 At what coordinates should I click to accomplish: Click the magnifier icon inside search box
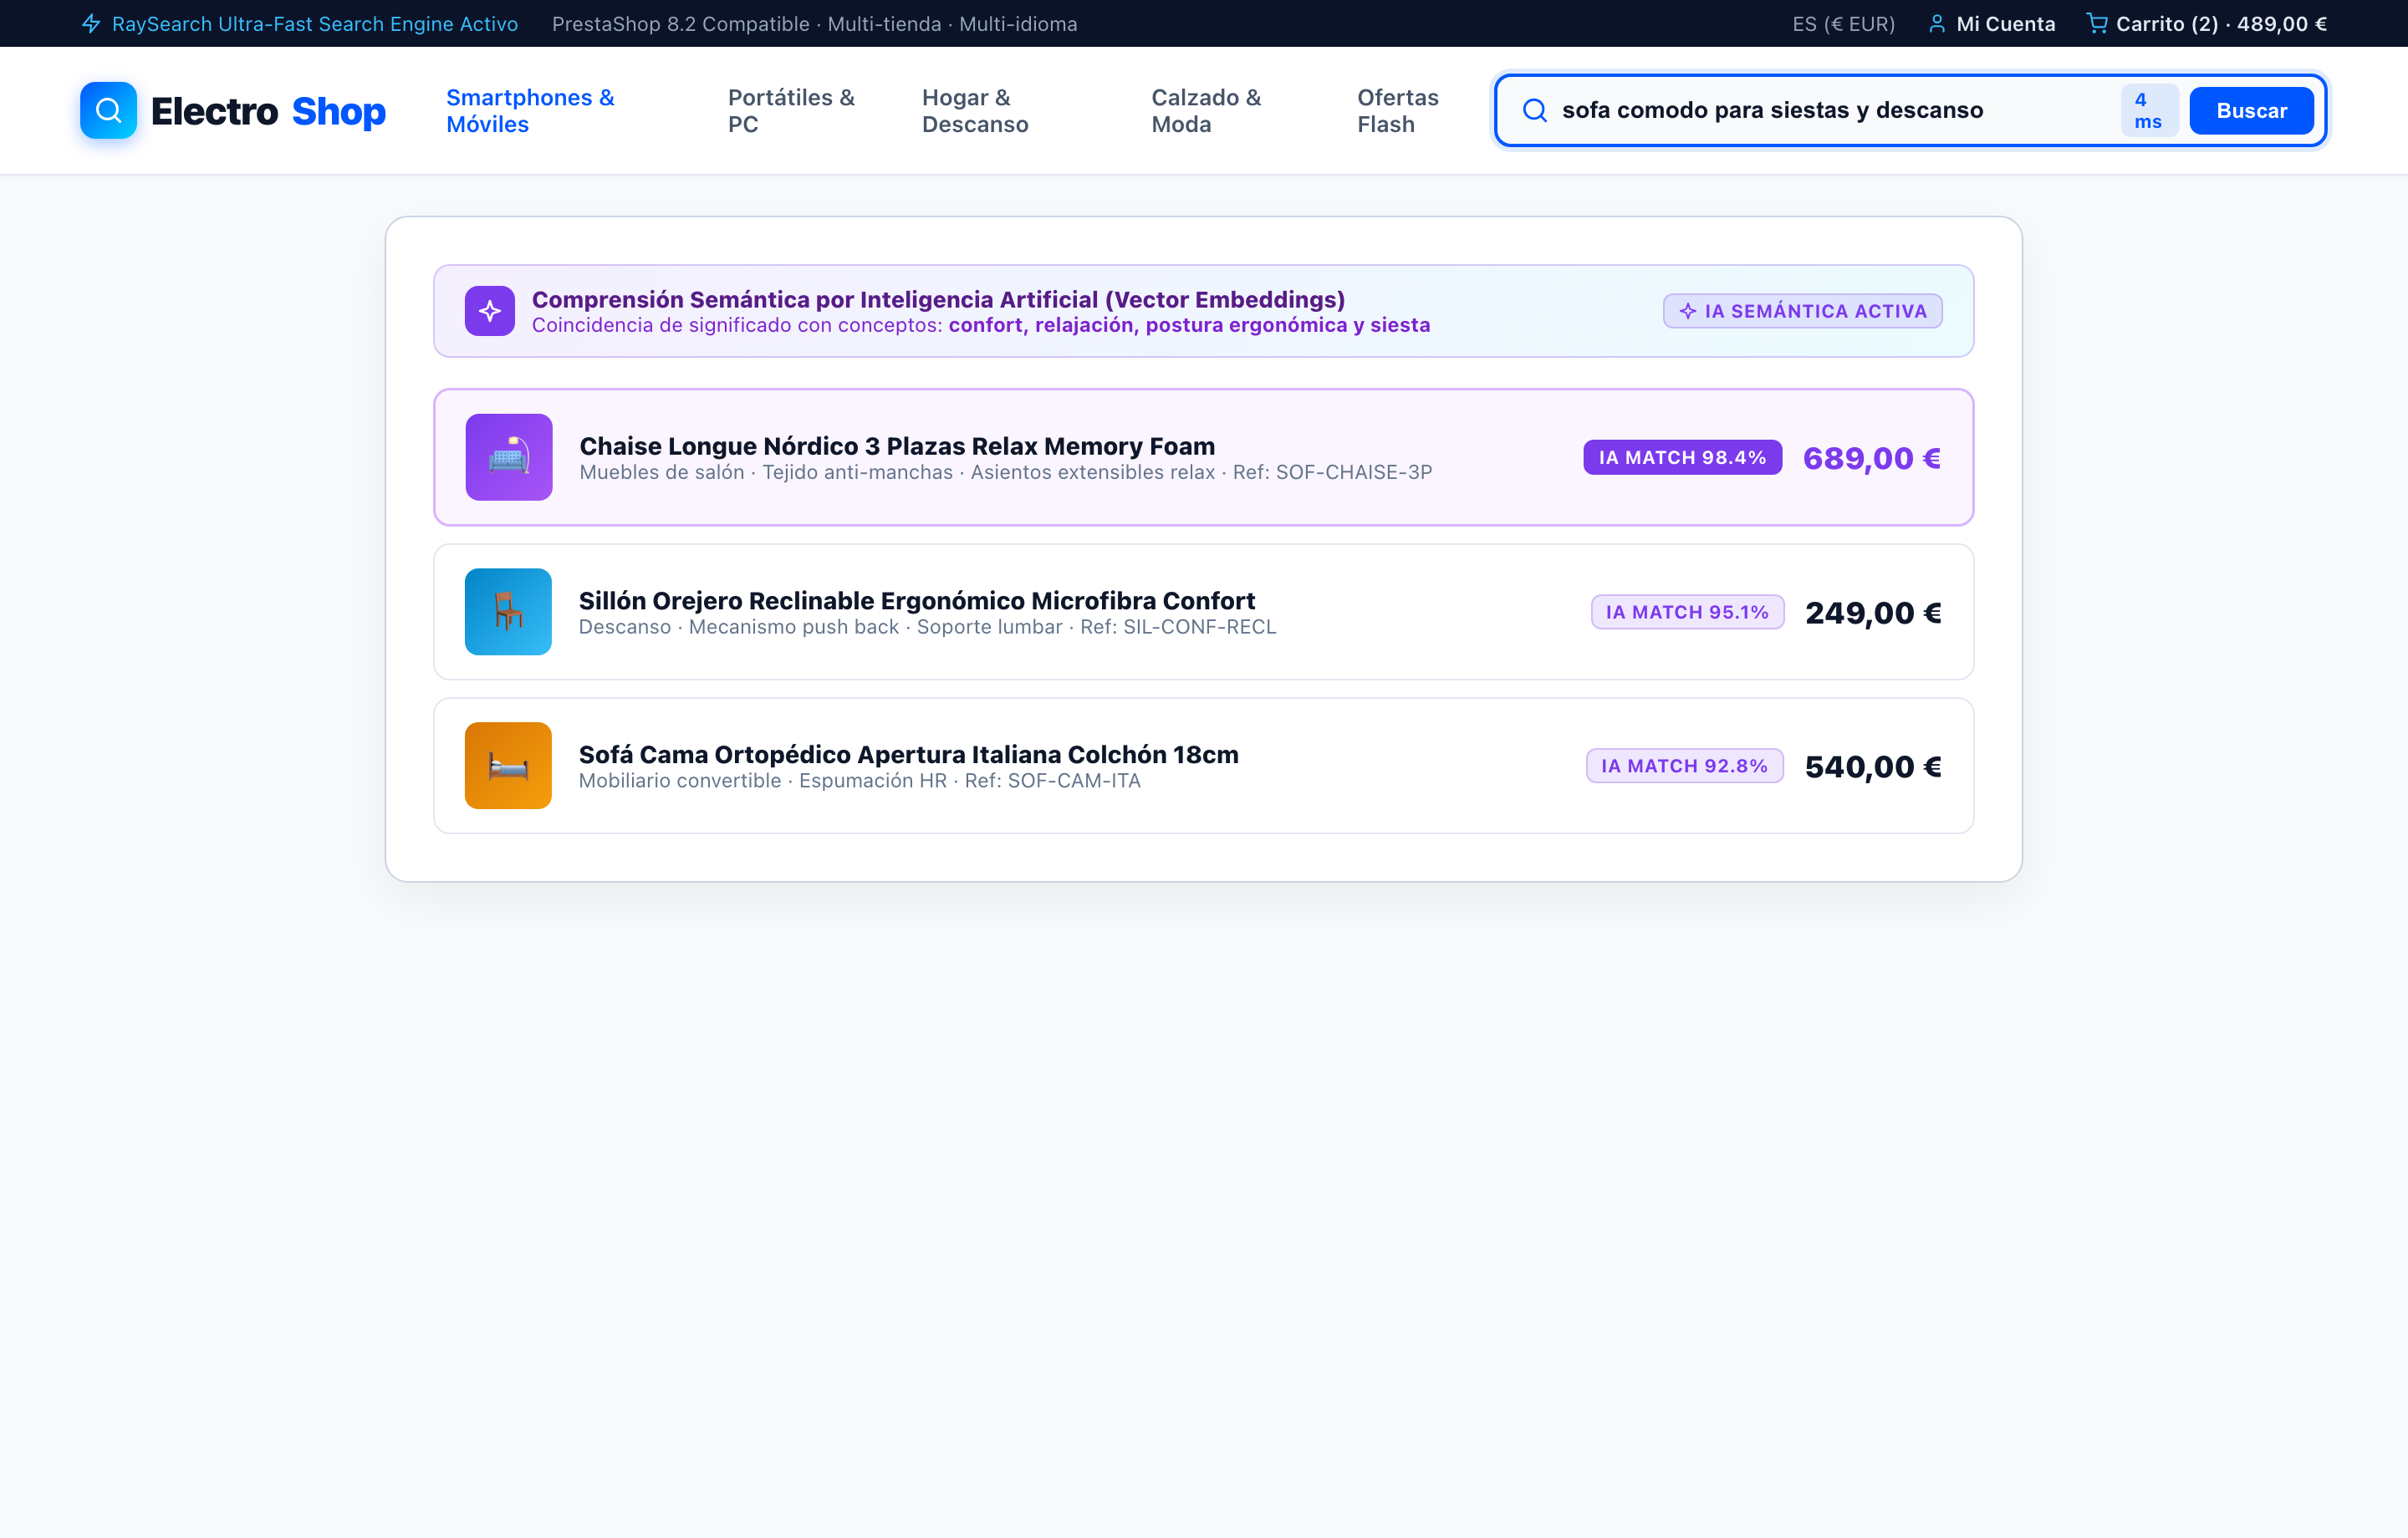(x=1535, y=110)
